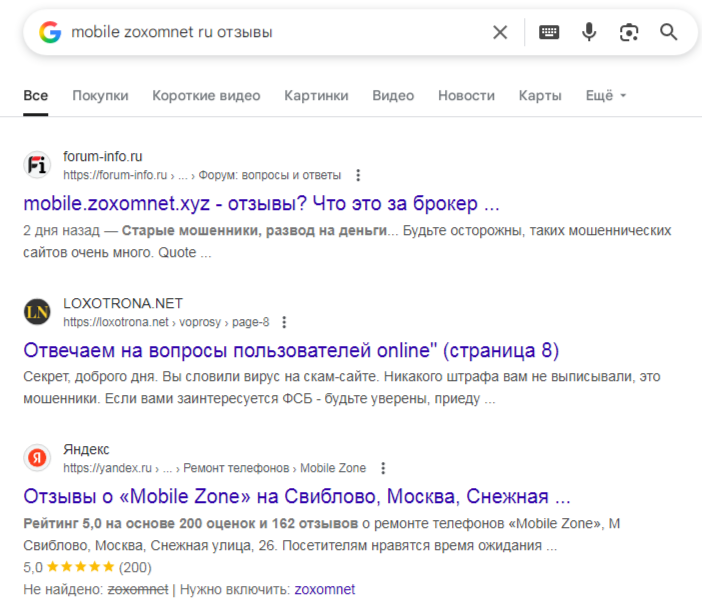This screenshot has height=611, width=702.
Task: Open the Картинки tab
Action: pyautogui.click(x=316, y=95)
